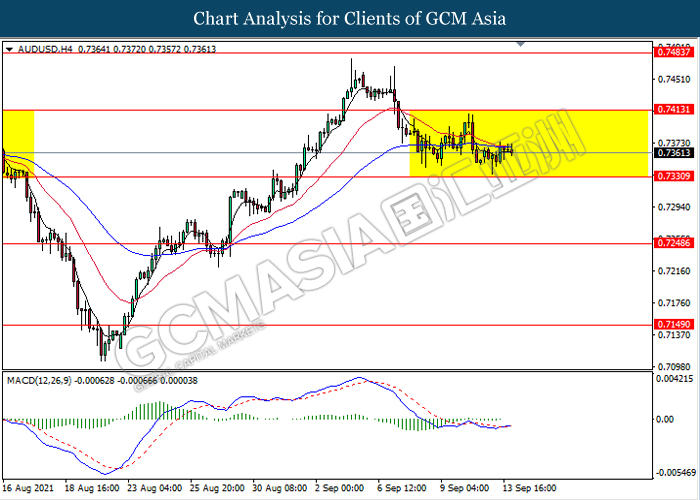
Task: Select the 0.72486 price level label
Action: 673,243
